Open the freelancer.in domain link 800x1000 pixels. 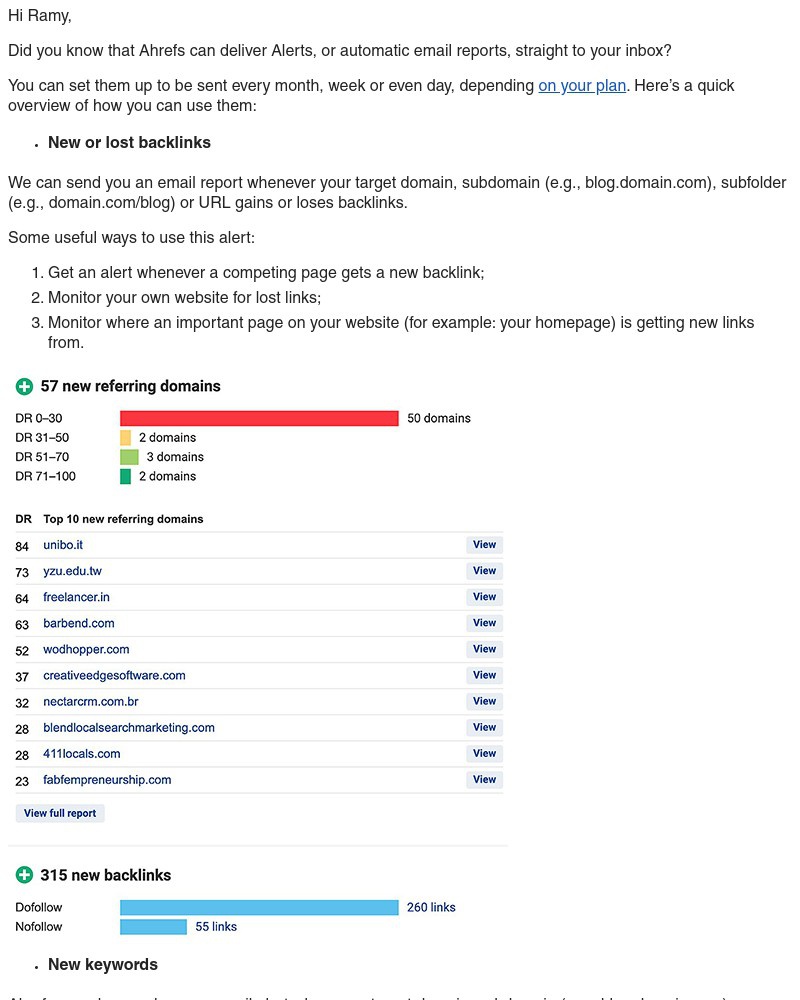pos(76,597)
